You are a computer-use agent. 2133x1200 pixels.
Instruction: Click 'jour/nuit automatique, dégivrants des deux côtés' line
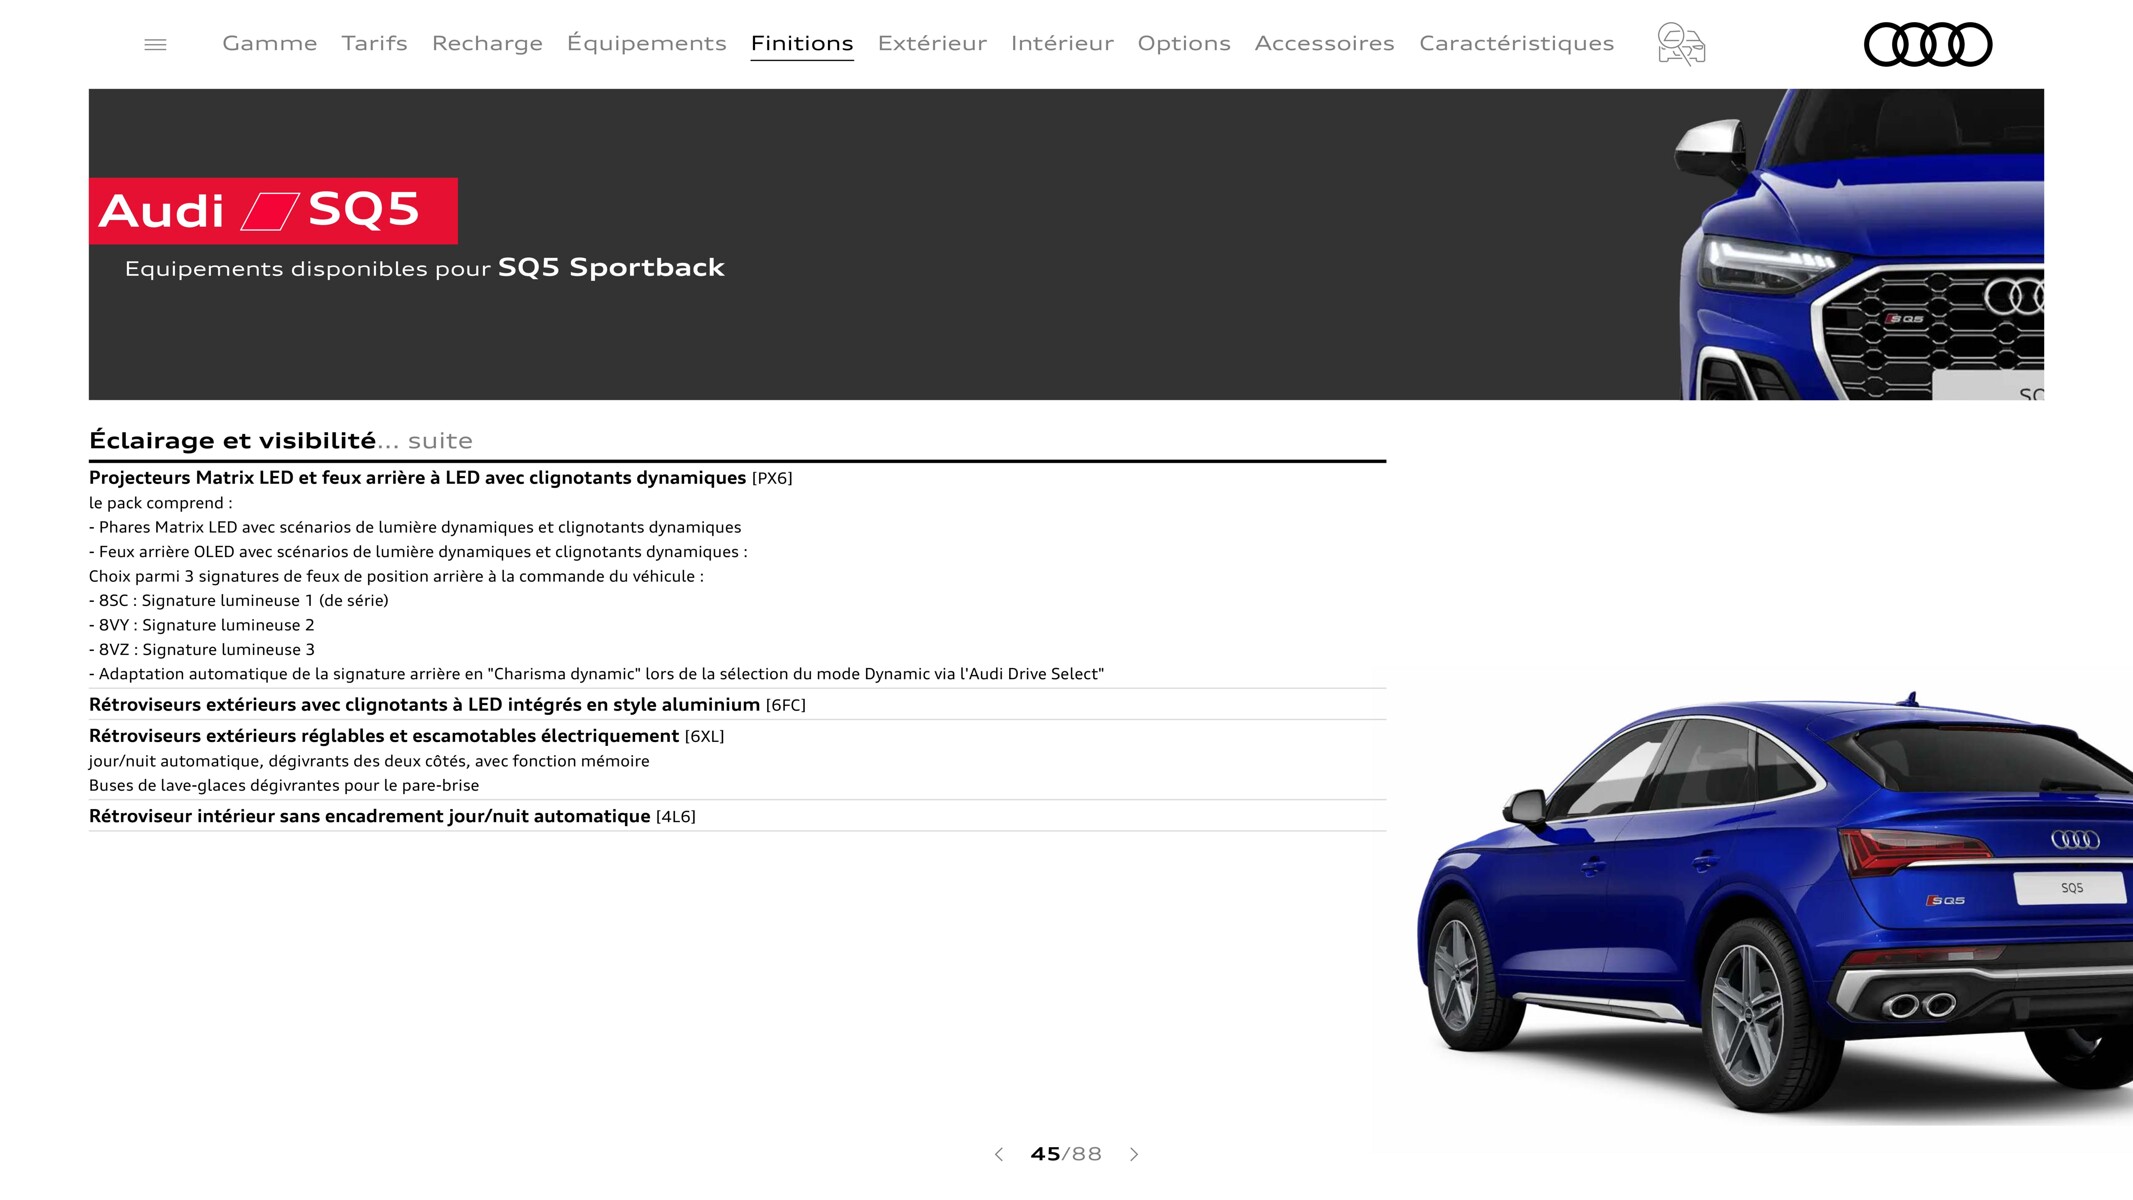pos(369,761)
